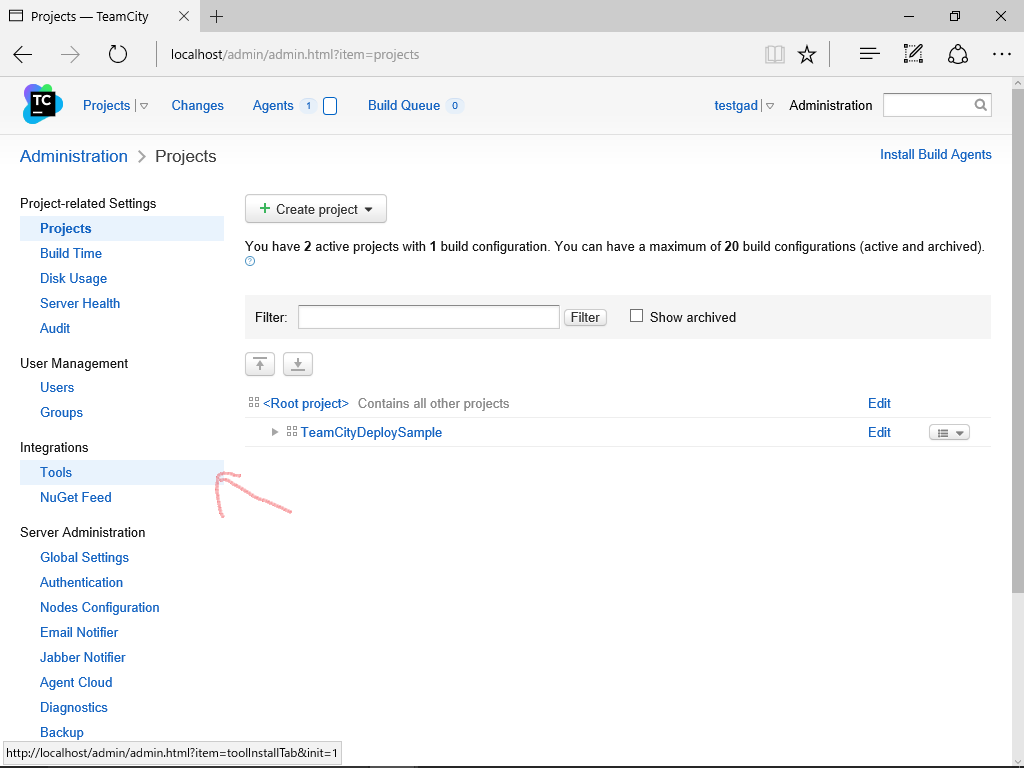Click the Share icon in browser toolbar
The height and width of the screenshot is (768, 1024).
point(957,54)
